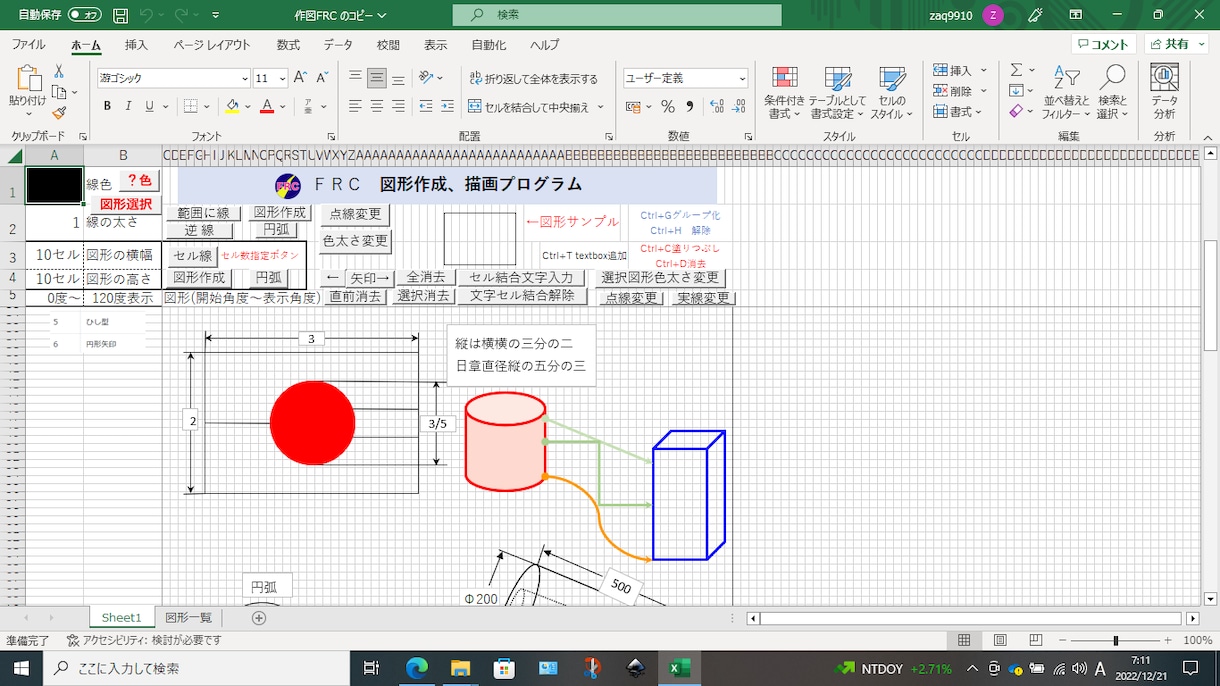Open File Explorer from taskbar

tap(460, 668)
